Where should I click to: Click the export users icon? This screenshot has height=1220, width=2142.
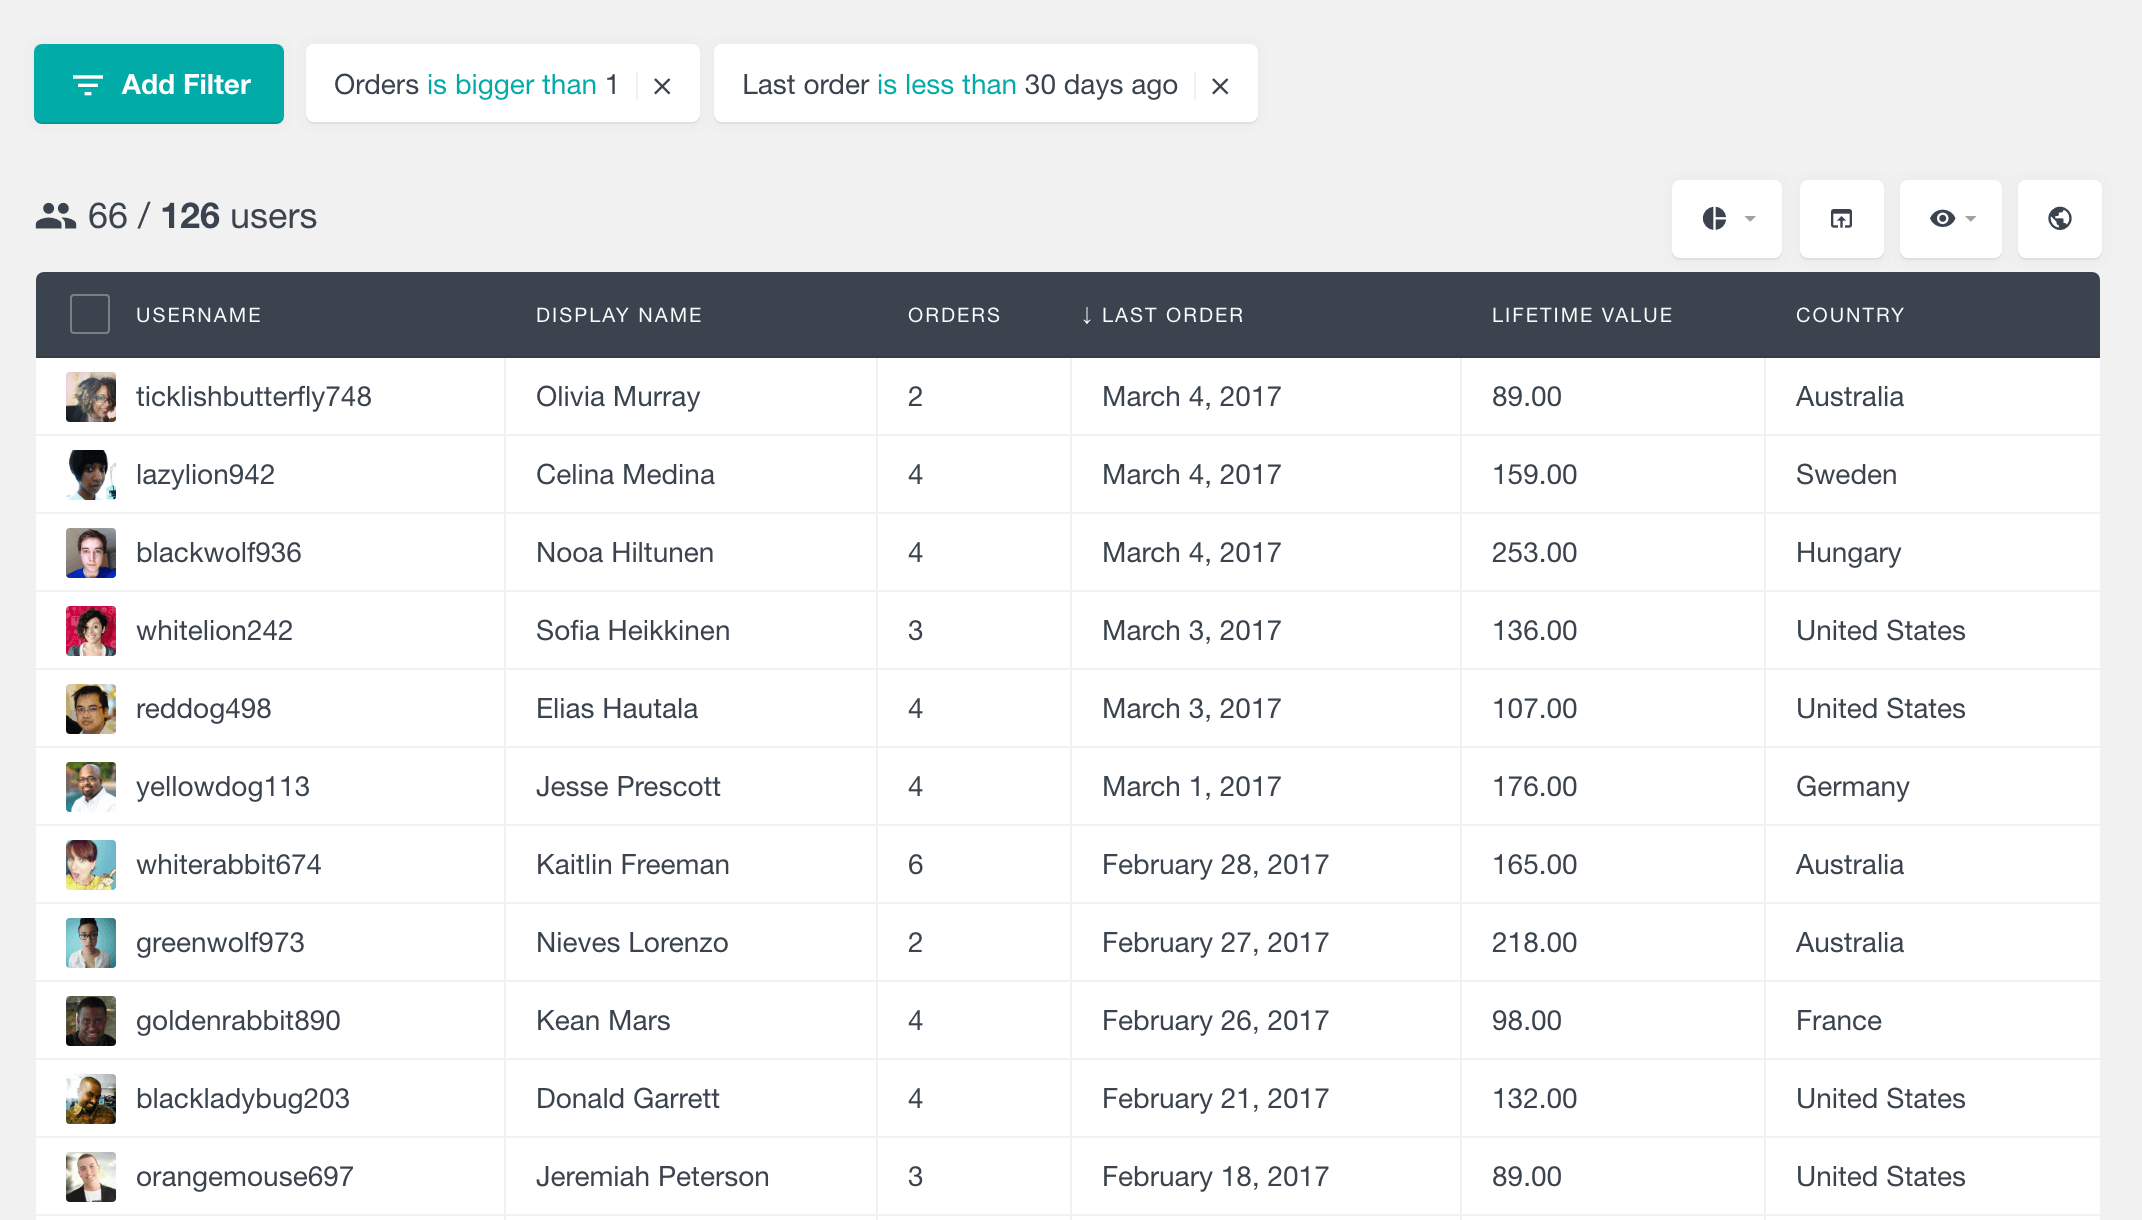pyautogui.click(x=1841, y=219)
